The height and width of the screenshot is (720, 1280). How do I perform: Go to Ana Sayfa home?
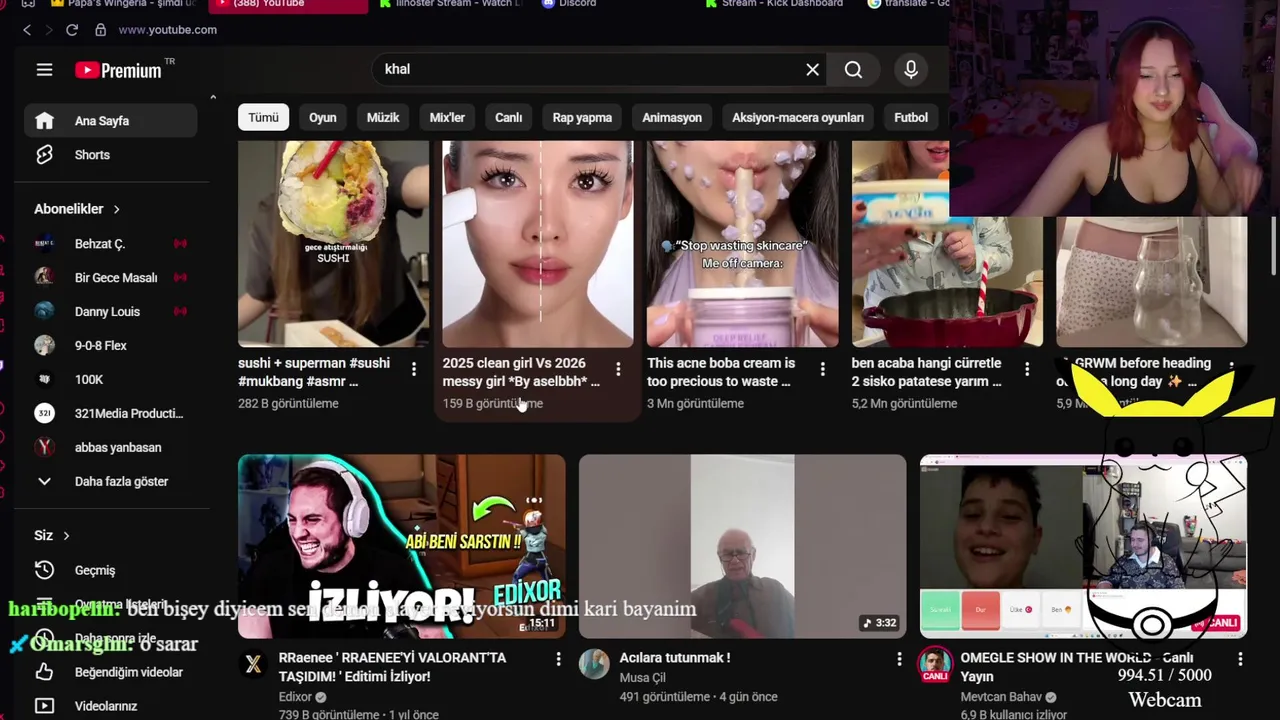(111, 121)
